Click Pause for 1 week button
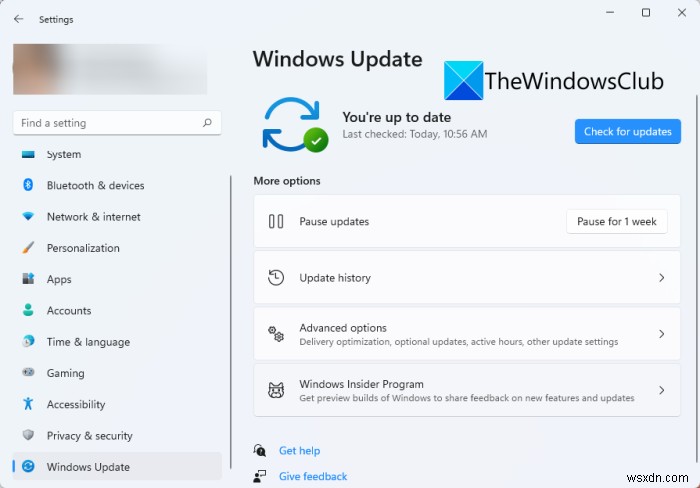The width and height of the screenshot is (700, 488). point(617,221)
